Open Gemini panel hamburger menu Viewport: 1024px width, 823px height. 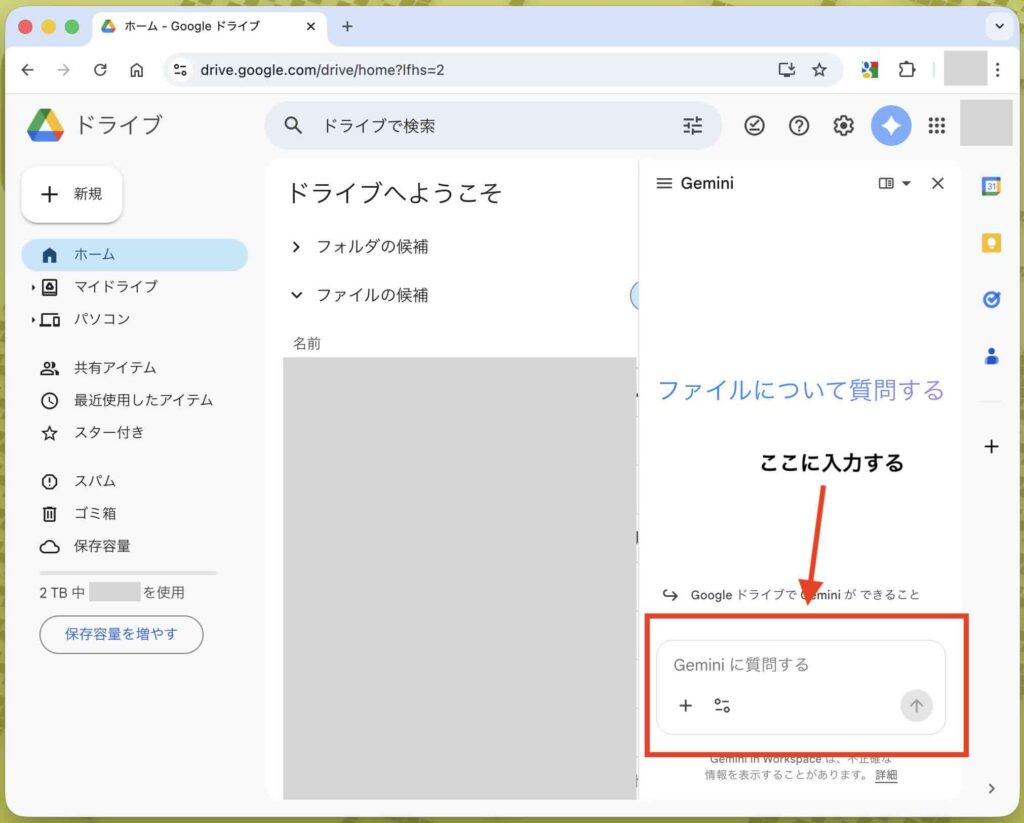pos(664,184)
